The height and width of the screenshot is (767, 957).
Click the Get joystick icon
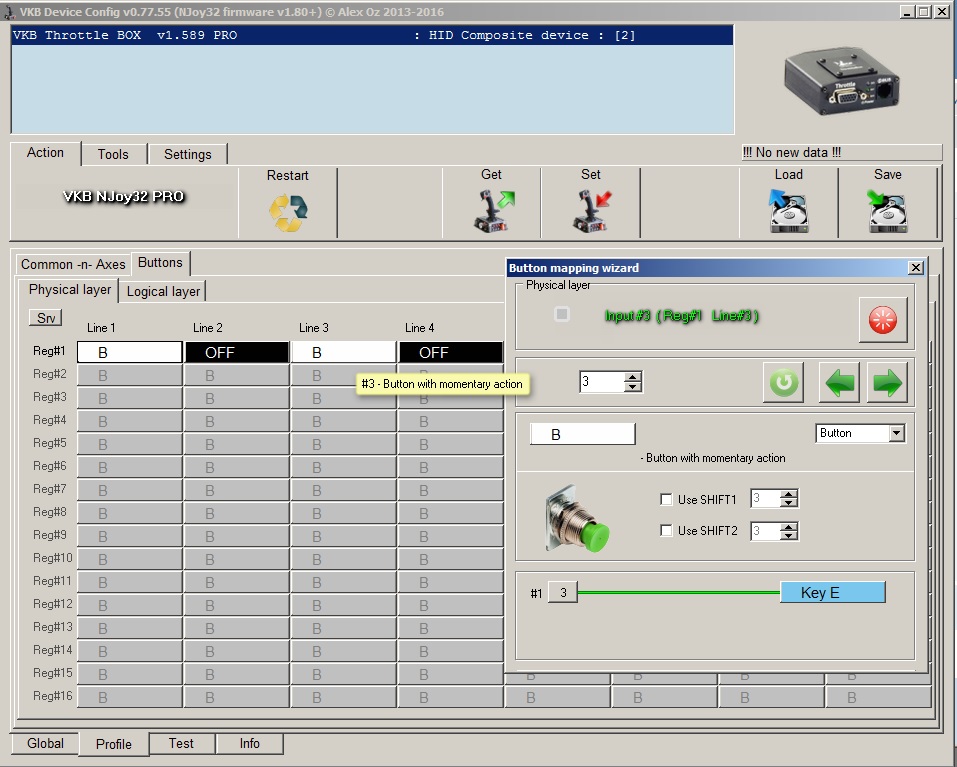pyautogui.click(x=491, y=212)
